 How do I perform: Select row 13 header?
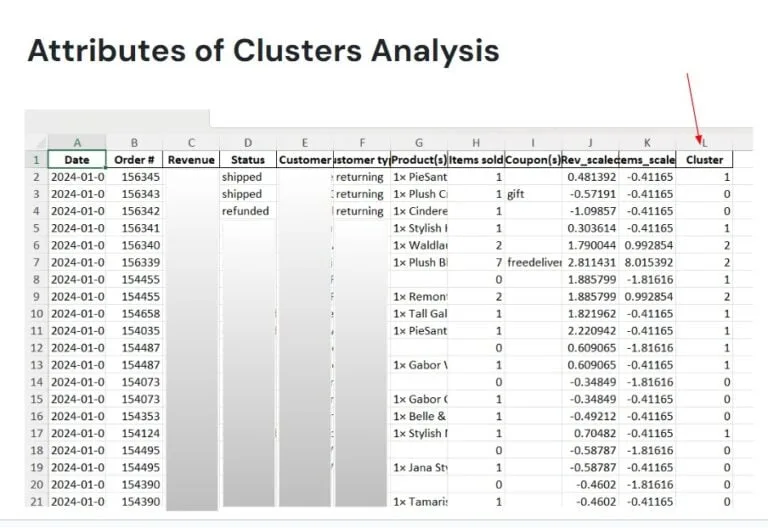(x=37, y=365)
